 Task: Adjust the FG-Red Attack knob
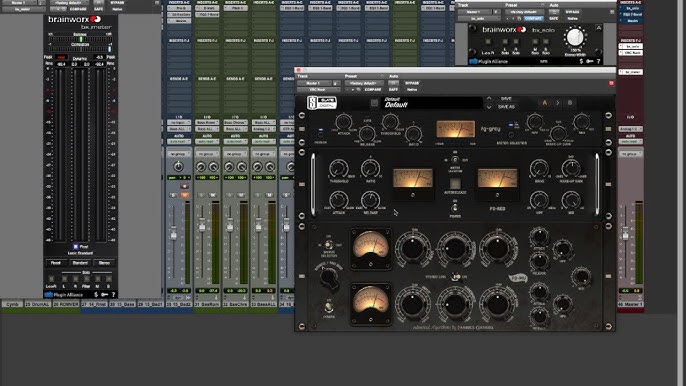click(339, 200)
